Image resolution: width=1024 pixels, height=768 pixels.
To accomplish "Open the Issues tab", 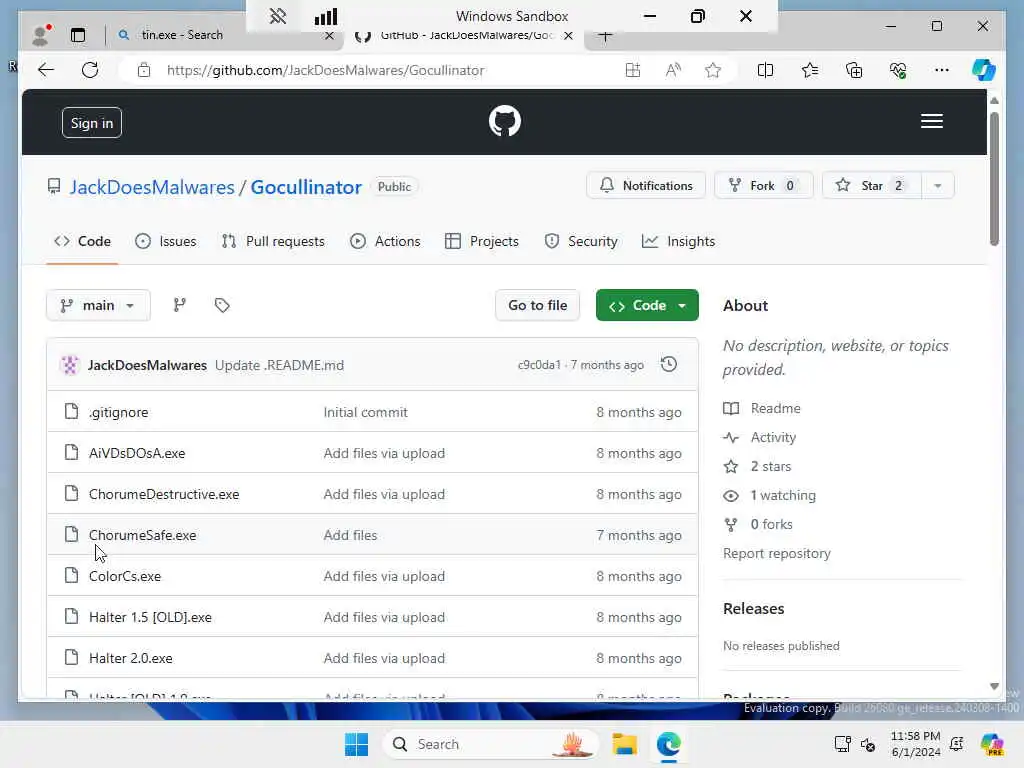I will pos(166,242).
